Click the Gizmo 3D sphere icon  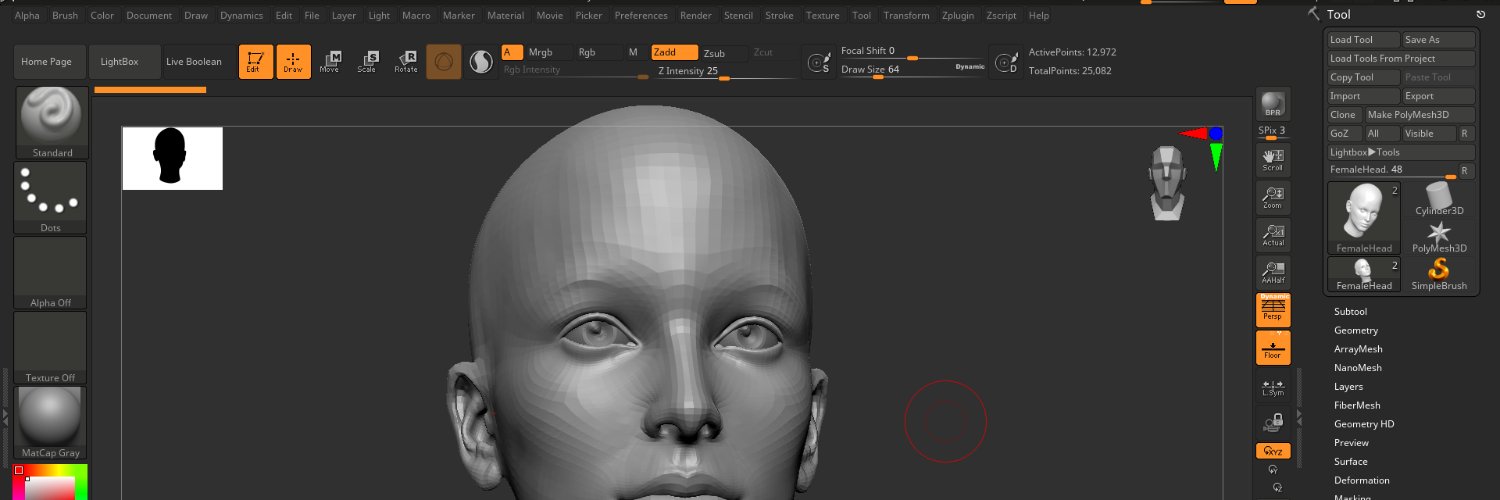click(x=444, y=62)
